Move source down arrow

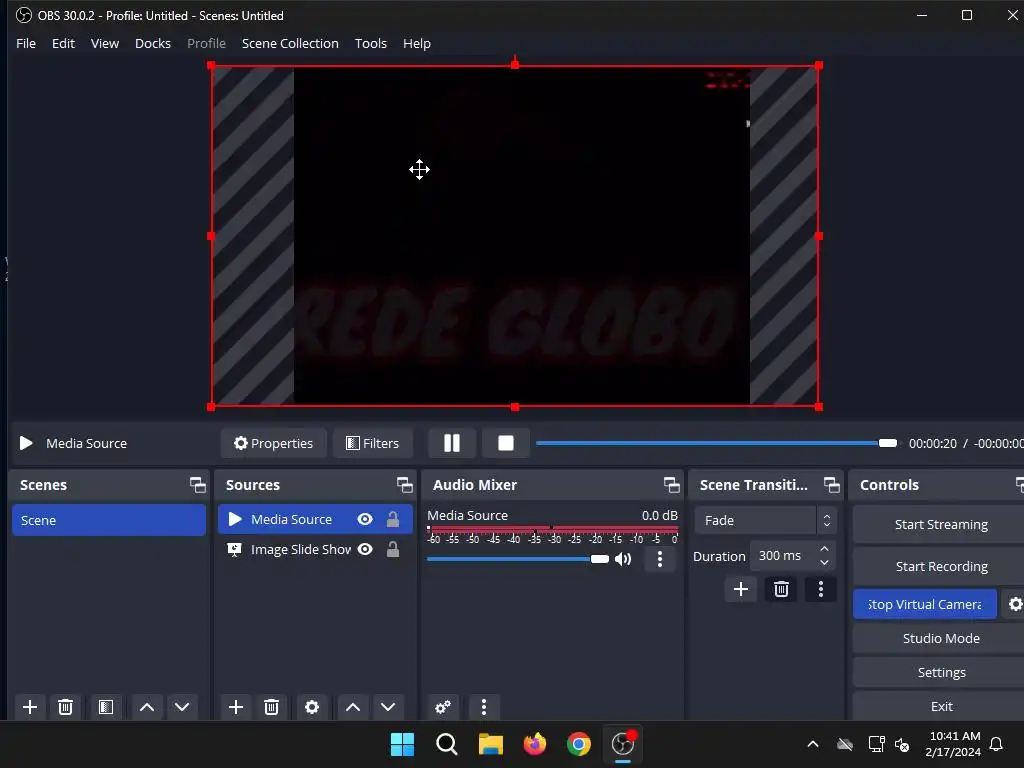tap(388, 707)
